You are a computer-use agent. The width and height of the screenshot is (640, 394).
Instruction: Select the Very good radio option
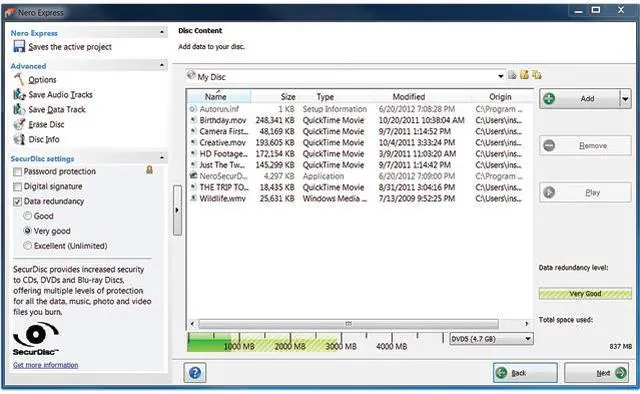27,231
